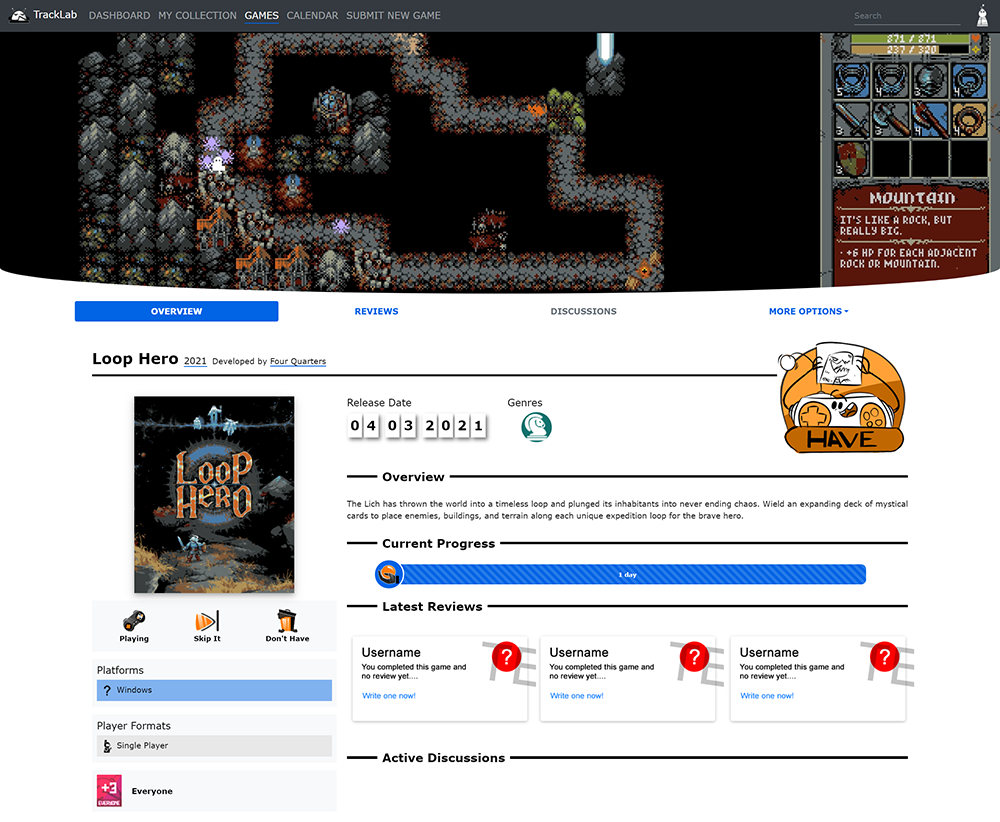1000x822 pixels.
Task: Click the Everyone rating icon
Action: pos(109,791)
